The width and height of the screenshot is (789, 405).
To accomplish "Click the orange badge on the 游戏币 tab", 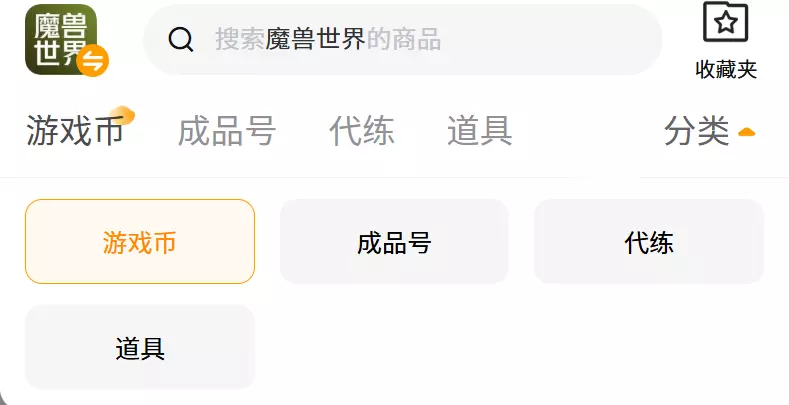I will [x=122, y=115].
